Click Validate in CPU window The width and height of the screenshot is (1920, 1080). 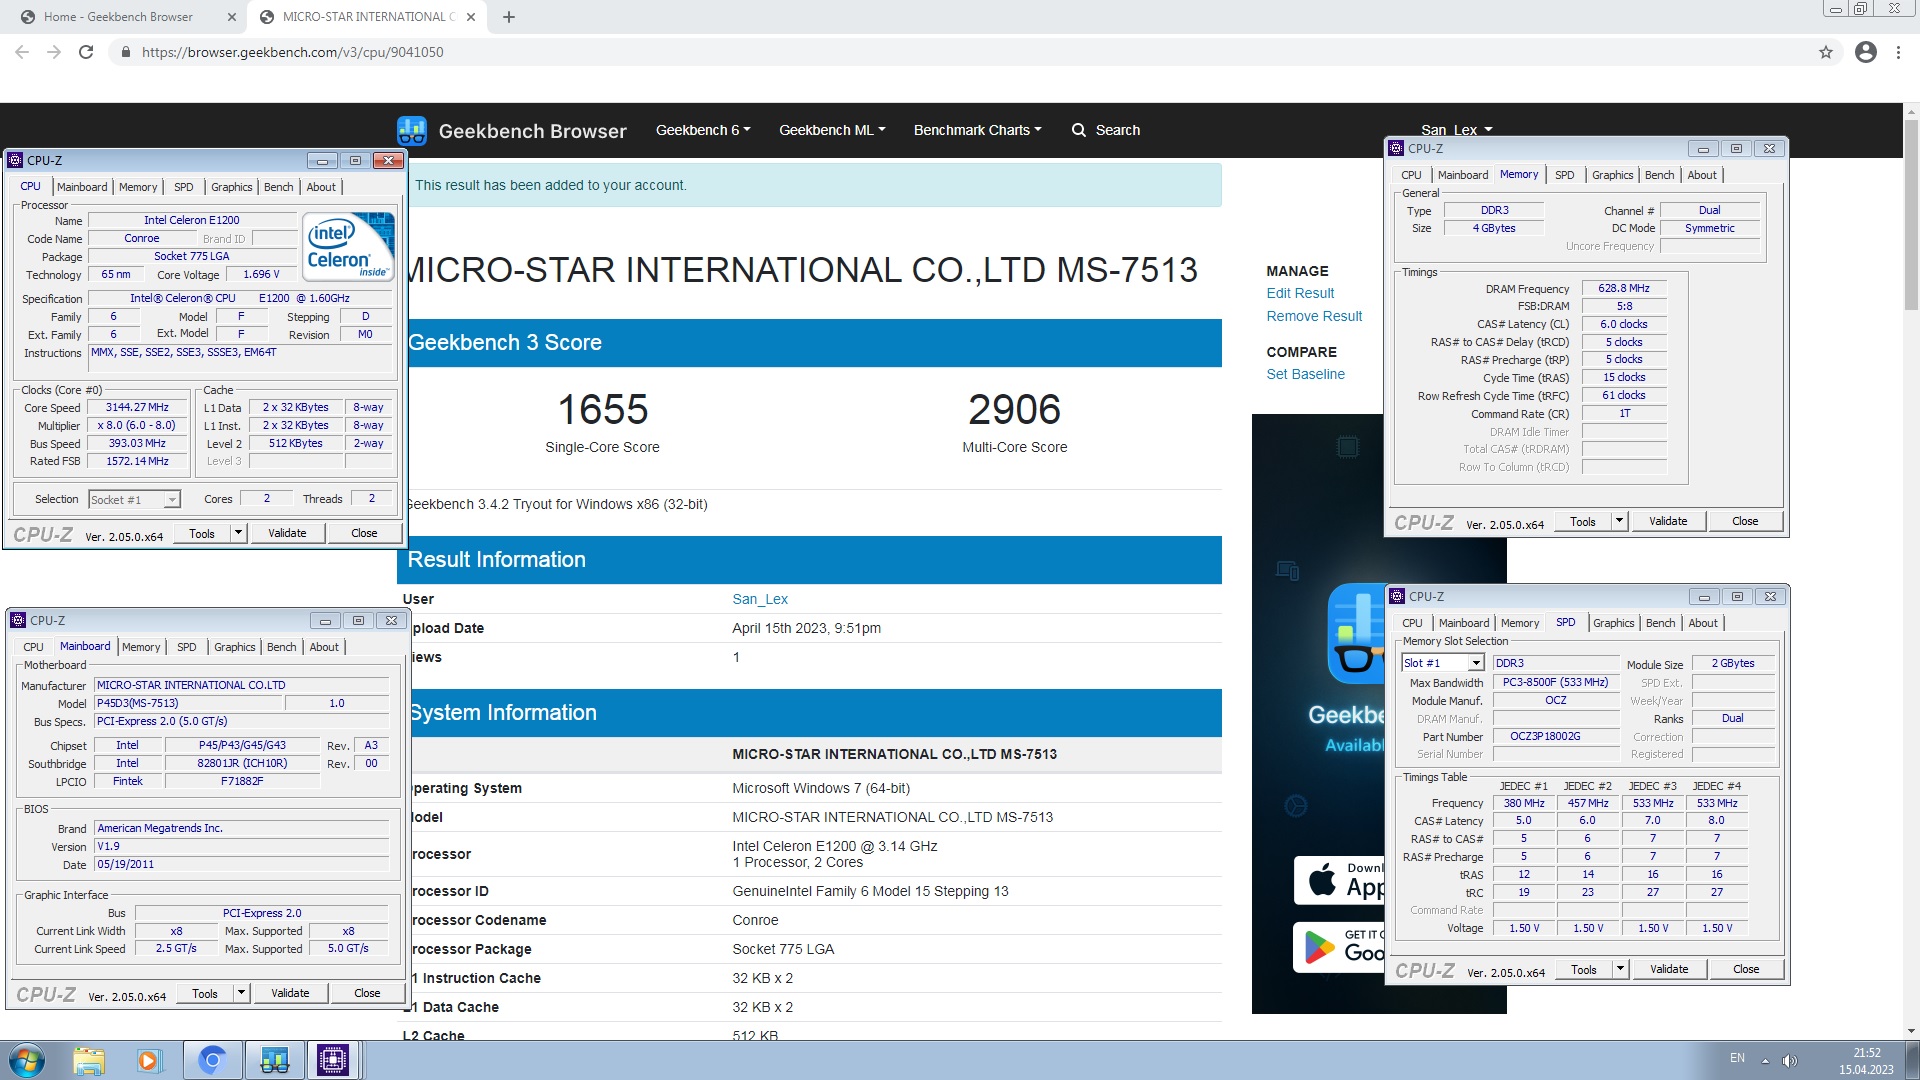pyautogui.click(x=287, y=533)
